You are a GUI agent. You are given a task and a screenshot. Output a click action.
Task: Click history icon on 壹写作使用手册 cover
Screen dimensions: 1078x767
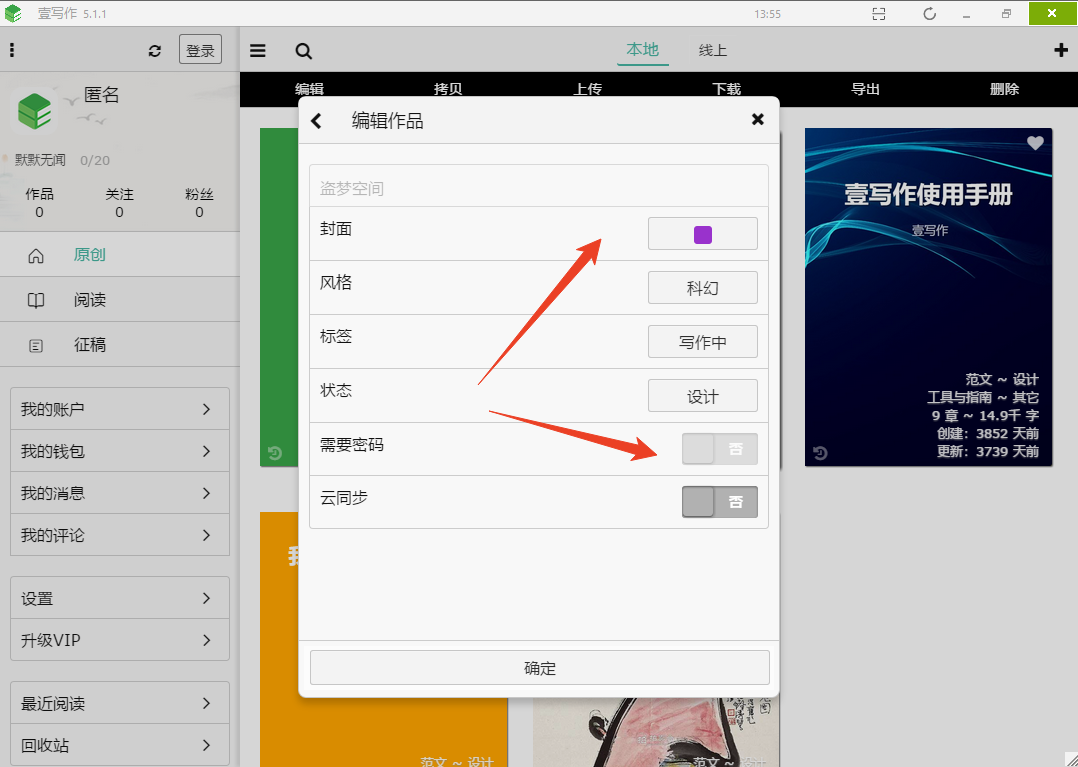[x=820, y=453]
